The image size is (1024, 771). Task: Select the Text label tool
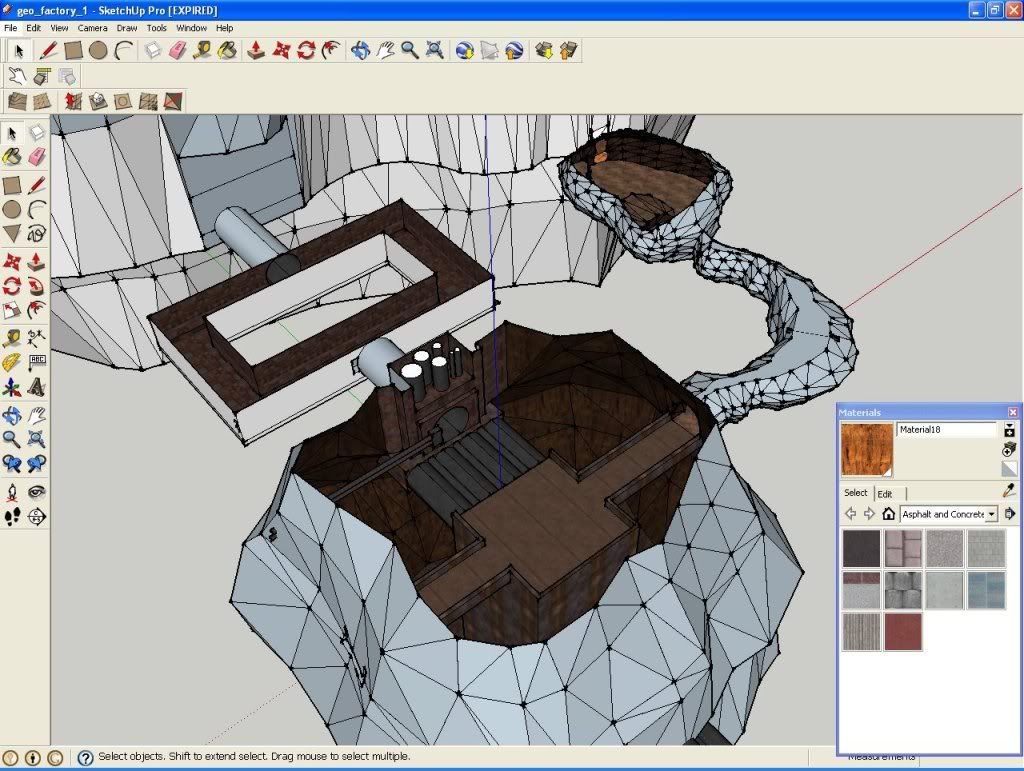pos(37,362)
